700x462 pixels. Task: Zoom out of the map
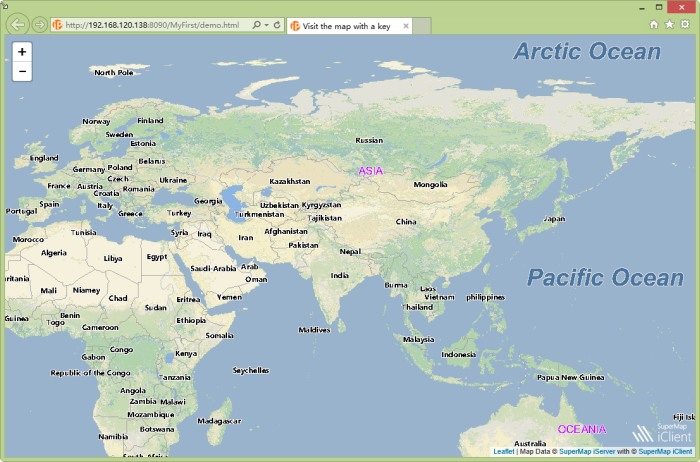tap(22, 71)
